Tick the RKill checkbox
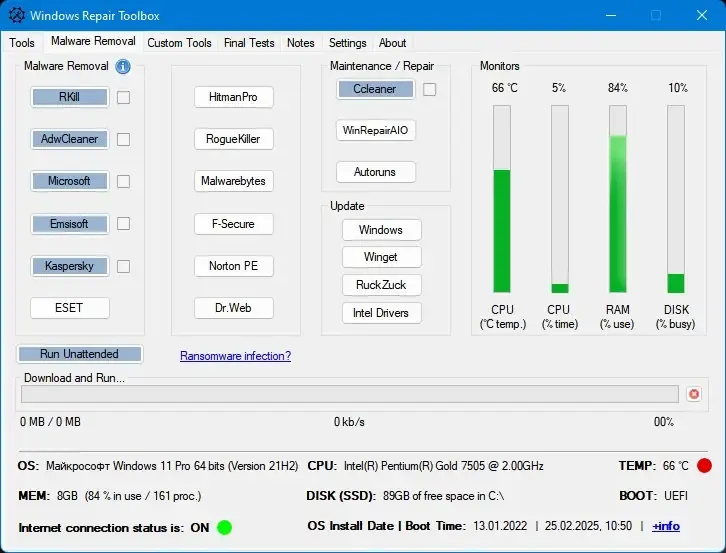Image resolution: width=726 pixels, height=553 pixels. [123, 97]
